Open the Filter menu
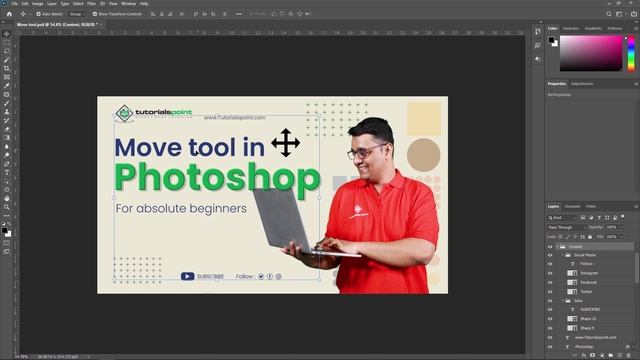 click(x=91, y=4)
